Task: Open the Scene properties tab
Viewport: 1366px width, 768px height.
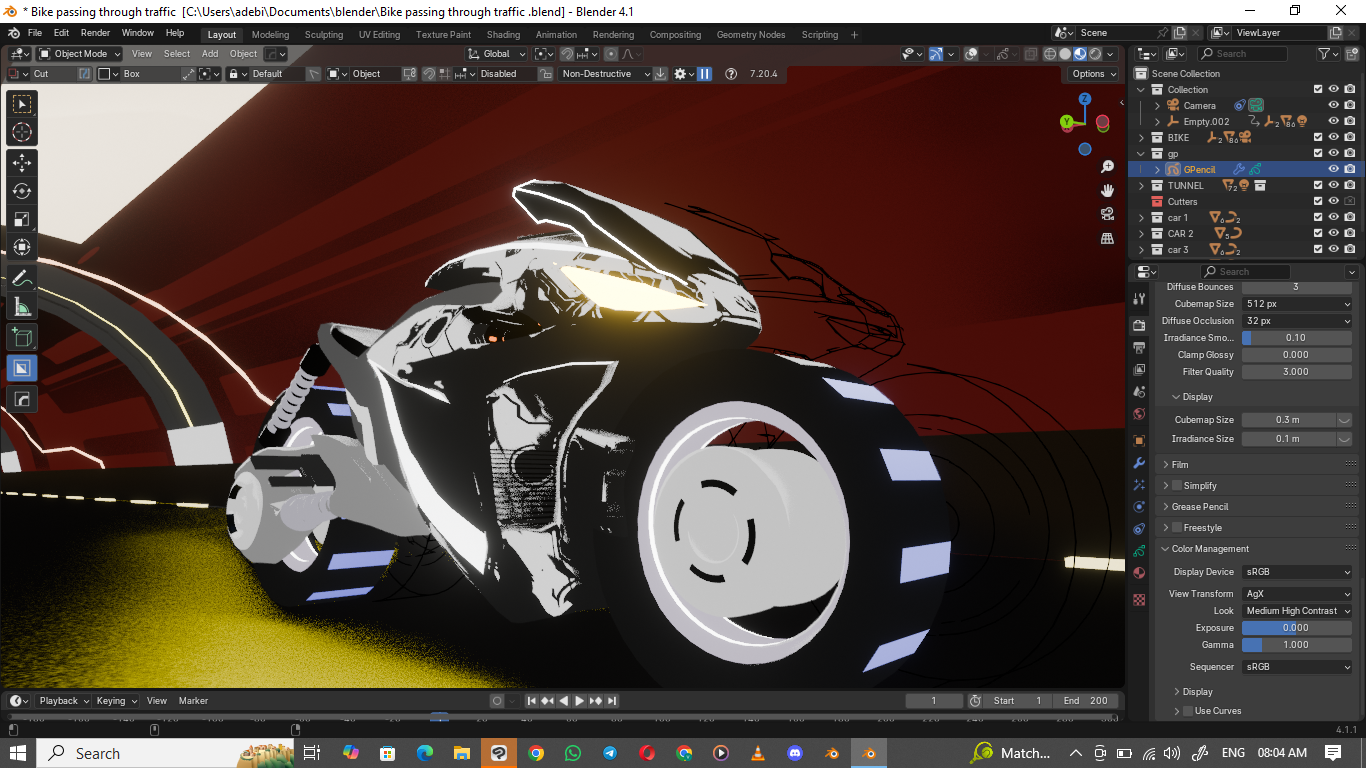Action: tap(1139, 392)
